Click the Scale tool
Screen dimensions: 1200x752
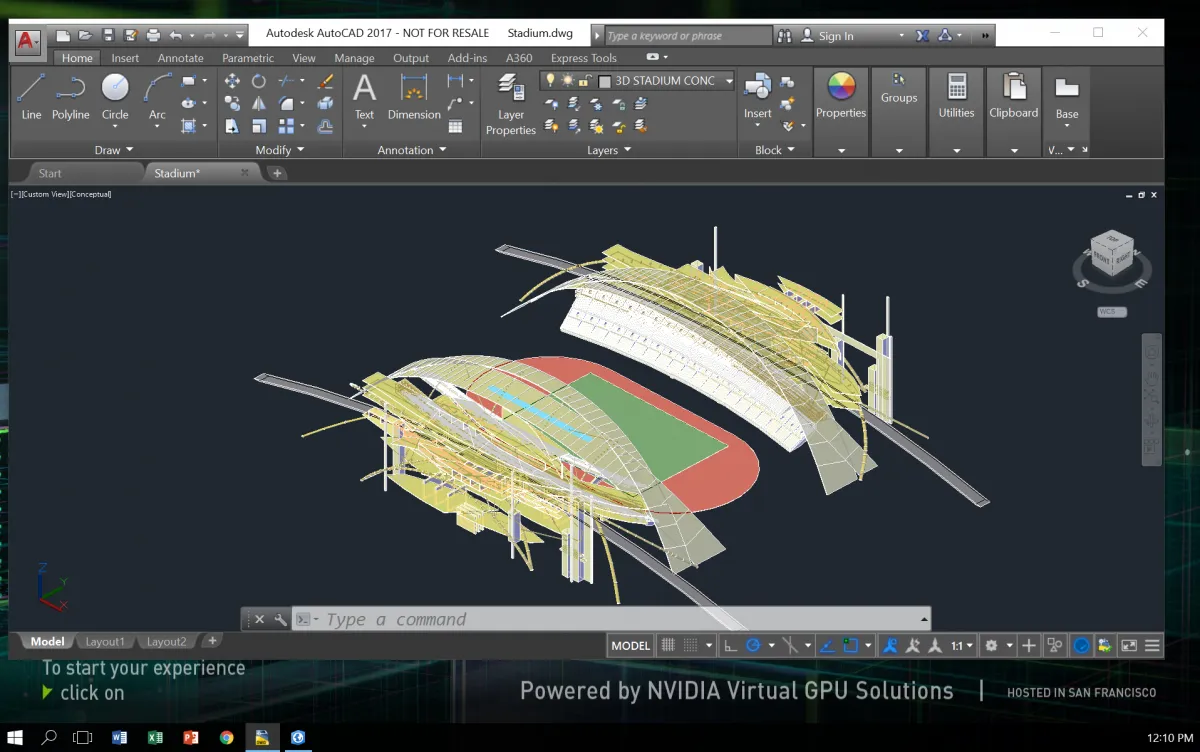tap(259, 126)
